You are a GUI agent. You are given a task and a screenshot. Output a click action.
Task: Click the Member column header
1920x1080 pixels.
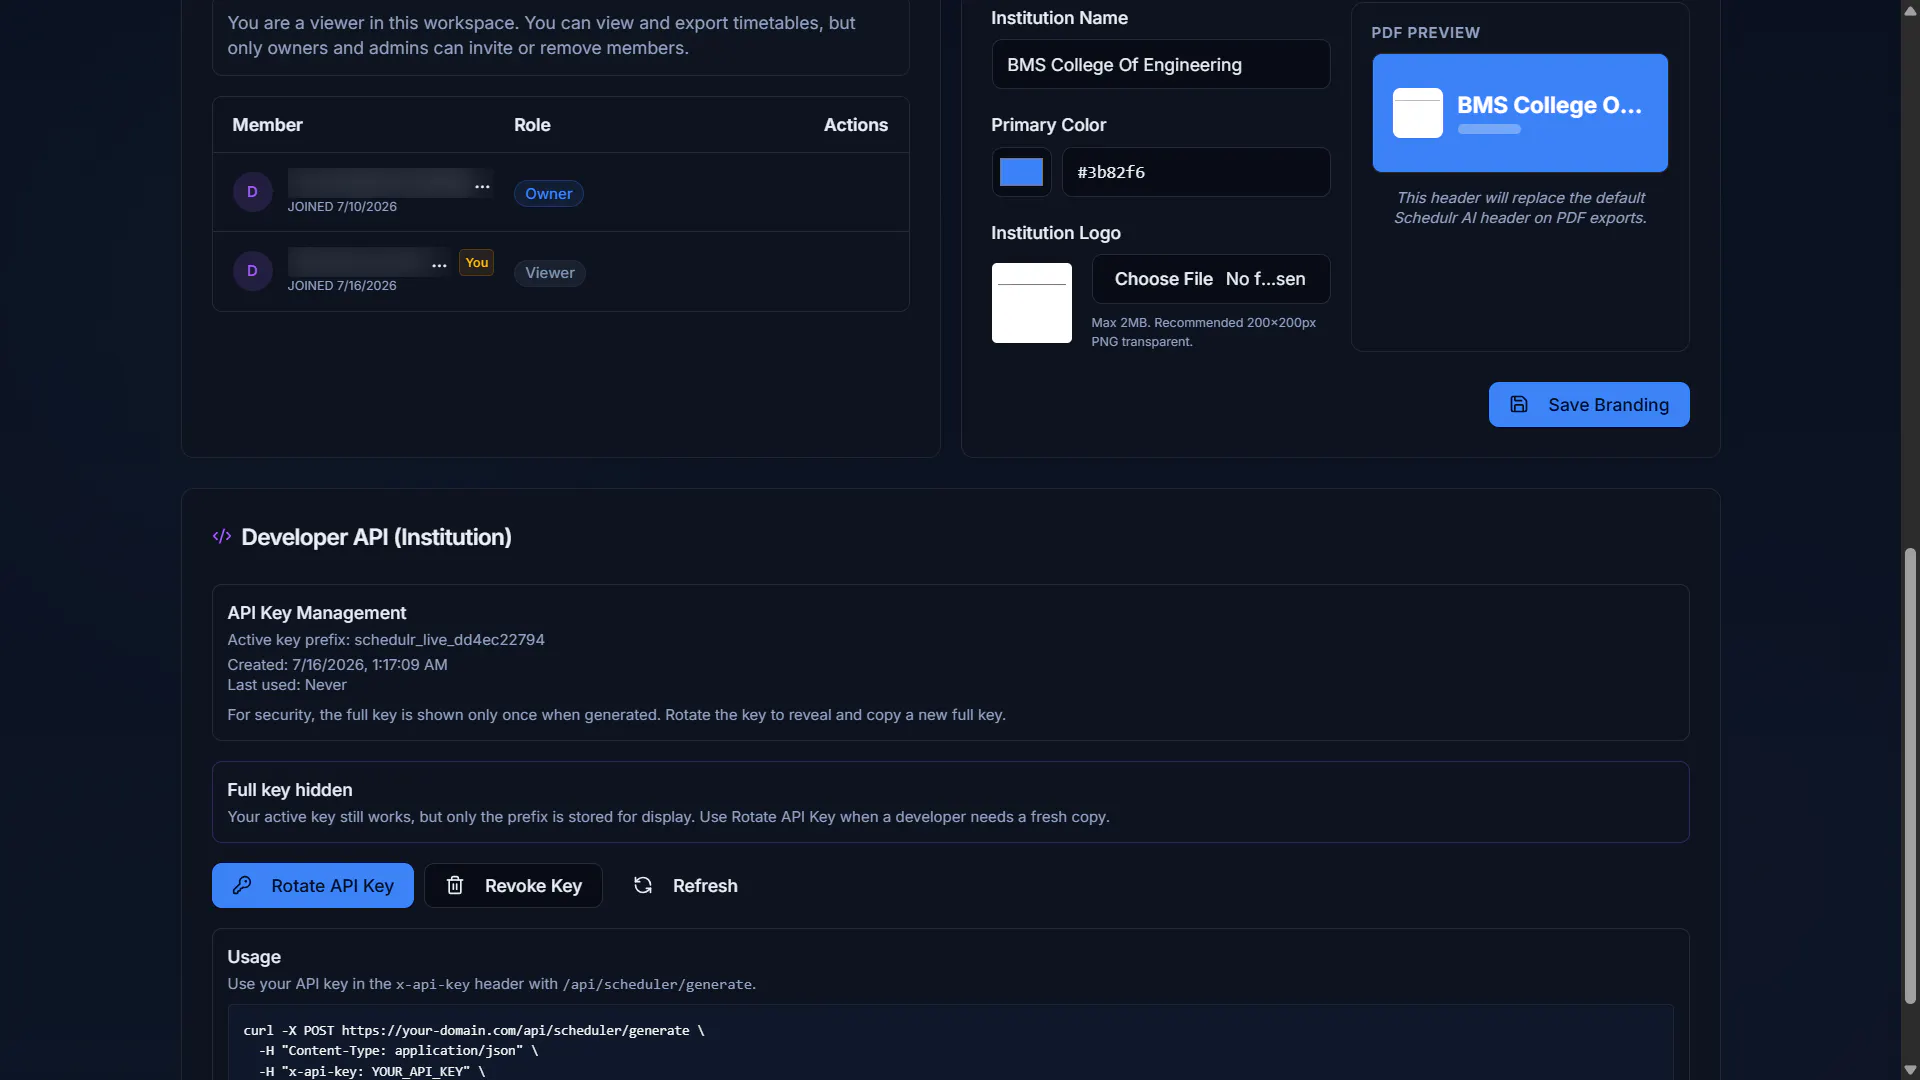267,125
